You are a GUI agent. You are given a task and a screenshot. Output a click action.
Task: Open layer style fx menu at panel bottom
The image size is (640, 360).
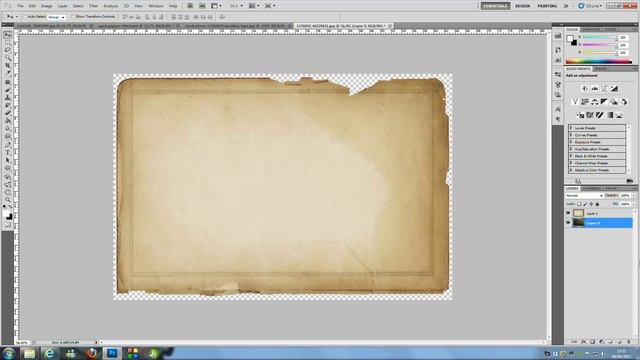pos(583,342)
